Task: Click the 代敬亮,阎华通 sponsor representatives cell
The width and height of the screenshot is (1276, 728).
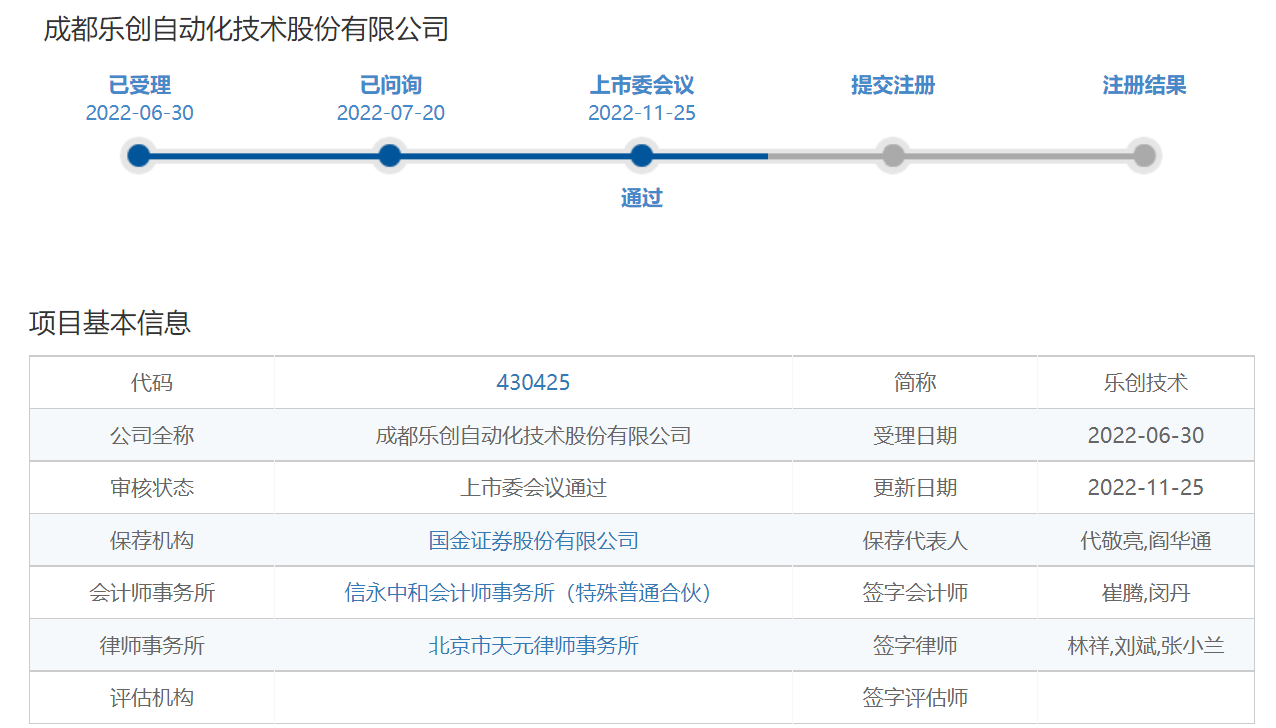Action: point(1145,541)
